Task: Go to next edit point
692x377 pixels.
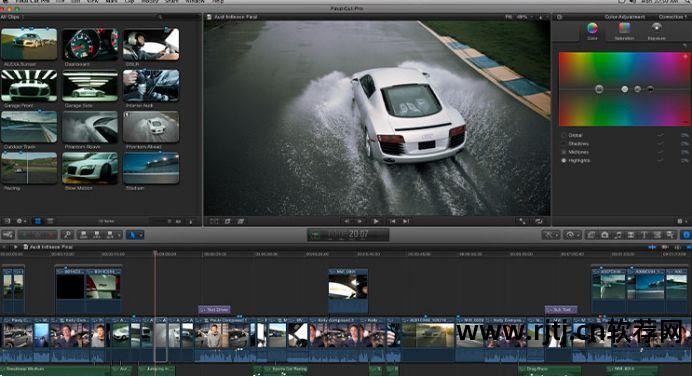Action: tap(406, 221)
